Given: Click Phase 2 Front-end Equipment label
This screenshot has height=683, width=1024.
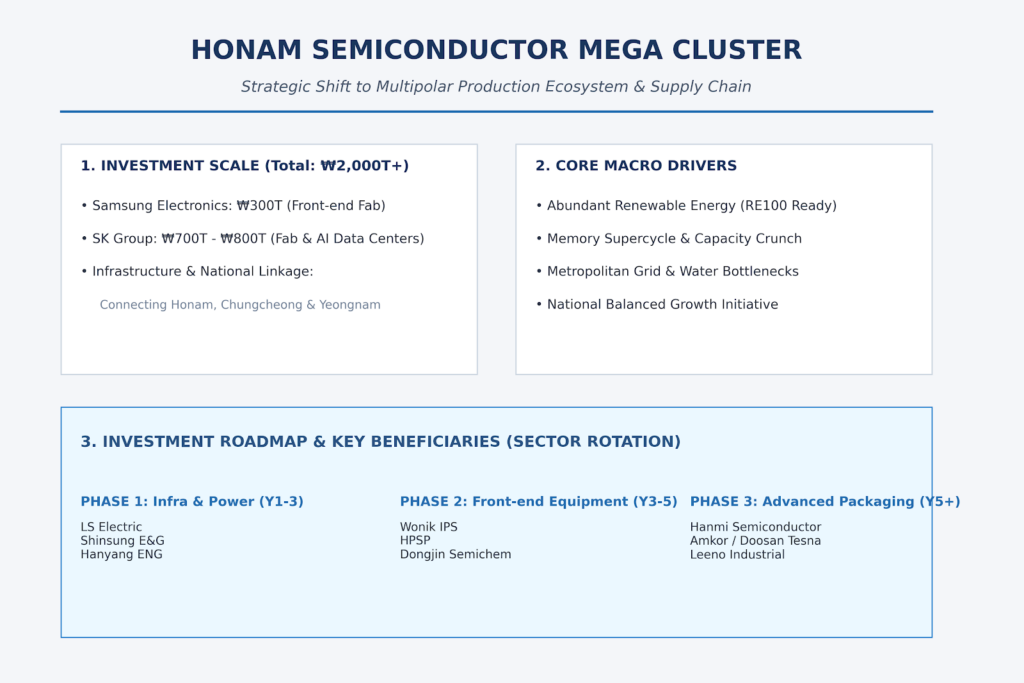Looking at the screenshot, I should point(538,501).
